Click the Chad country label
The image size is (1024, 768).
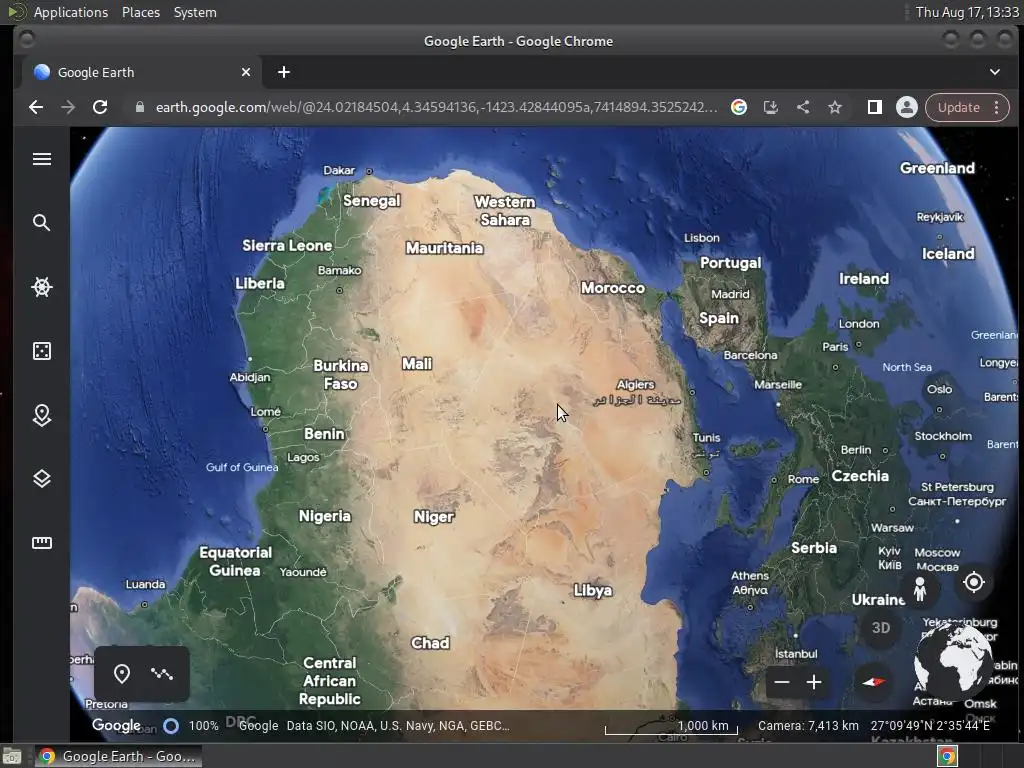tap(430, 643)
